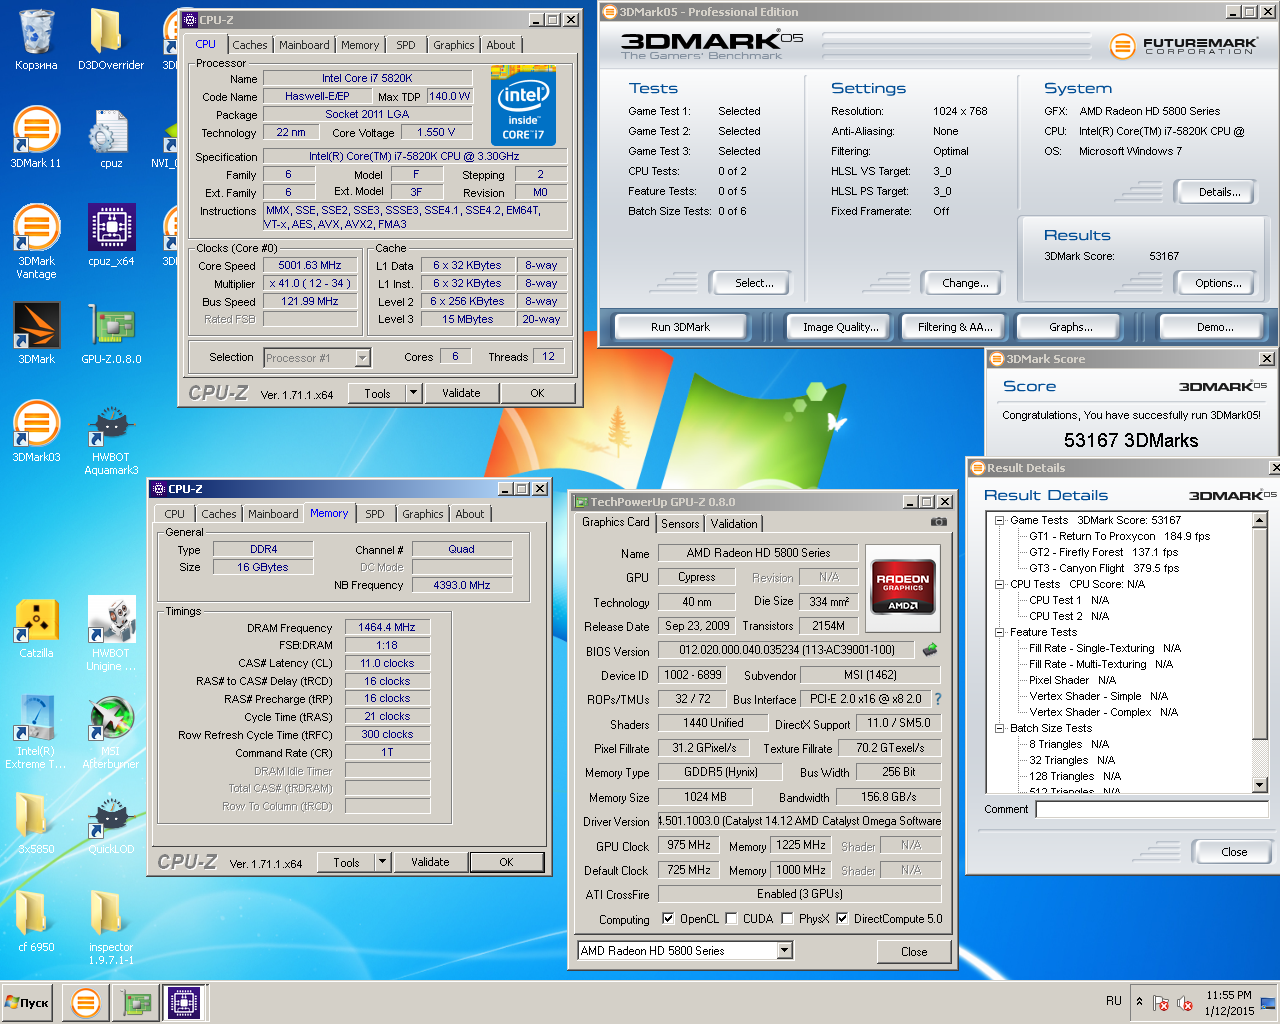Launch the Intel Extreme Tuning shortcut
1280x1024 pixels.
point(36,731)
